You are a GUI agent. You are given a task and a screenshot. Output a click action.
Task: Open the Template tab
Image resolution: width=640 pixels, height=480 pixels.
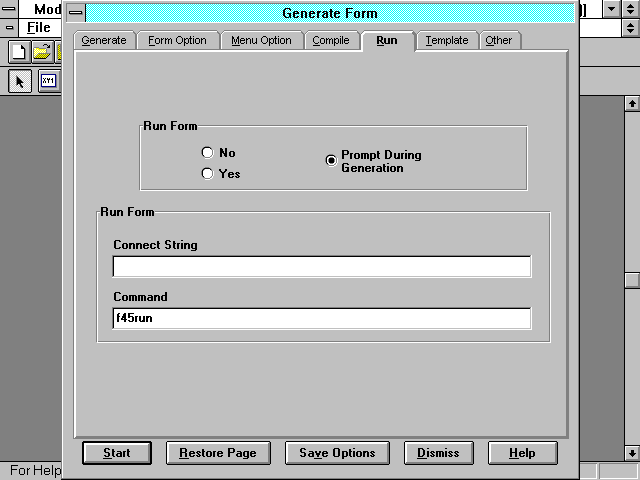pyautogui.click(x=446, y=41)
